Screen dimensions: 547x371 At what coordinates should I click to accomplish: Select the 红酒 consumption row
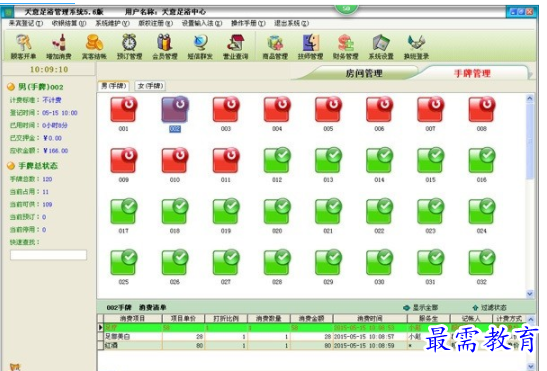coord(313,346)
